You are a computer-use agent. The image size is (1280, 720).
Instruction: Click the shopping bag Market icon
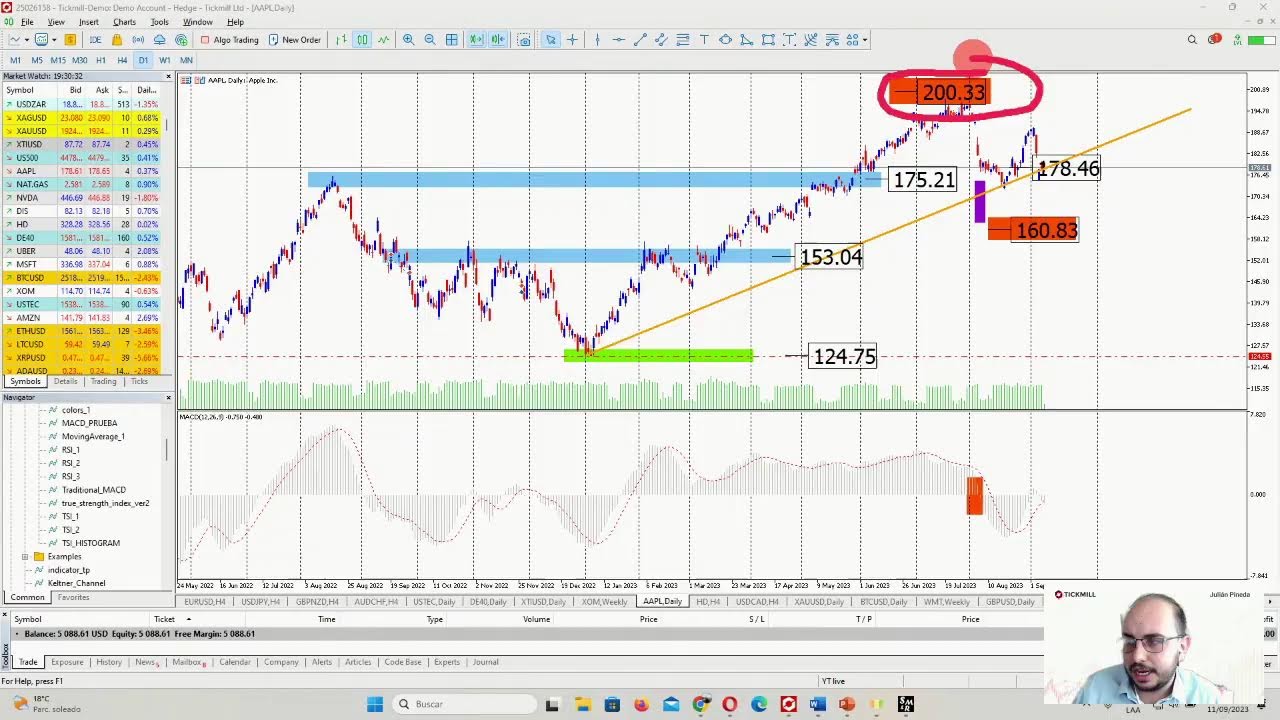click(117, 40)
